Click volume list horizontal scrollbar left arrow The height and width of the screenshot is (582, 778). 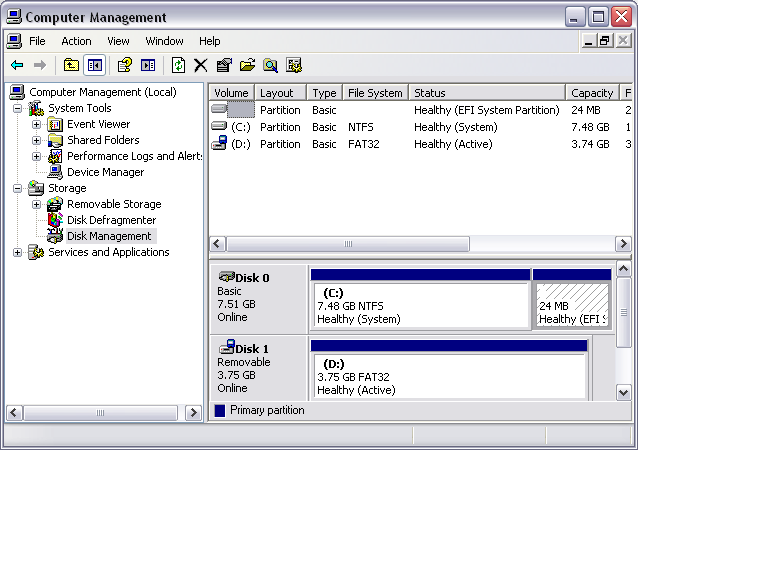coord(217,244)
